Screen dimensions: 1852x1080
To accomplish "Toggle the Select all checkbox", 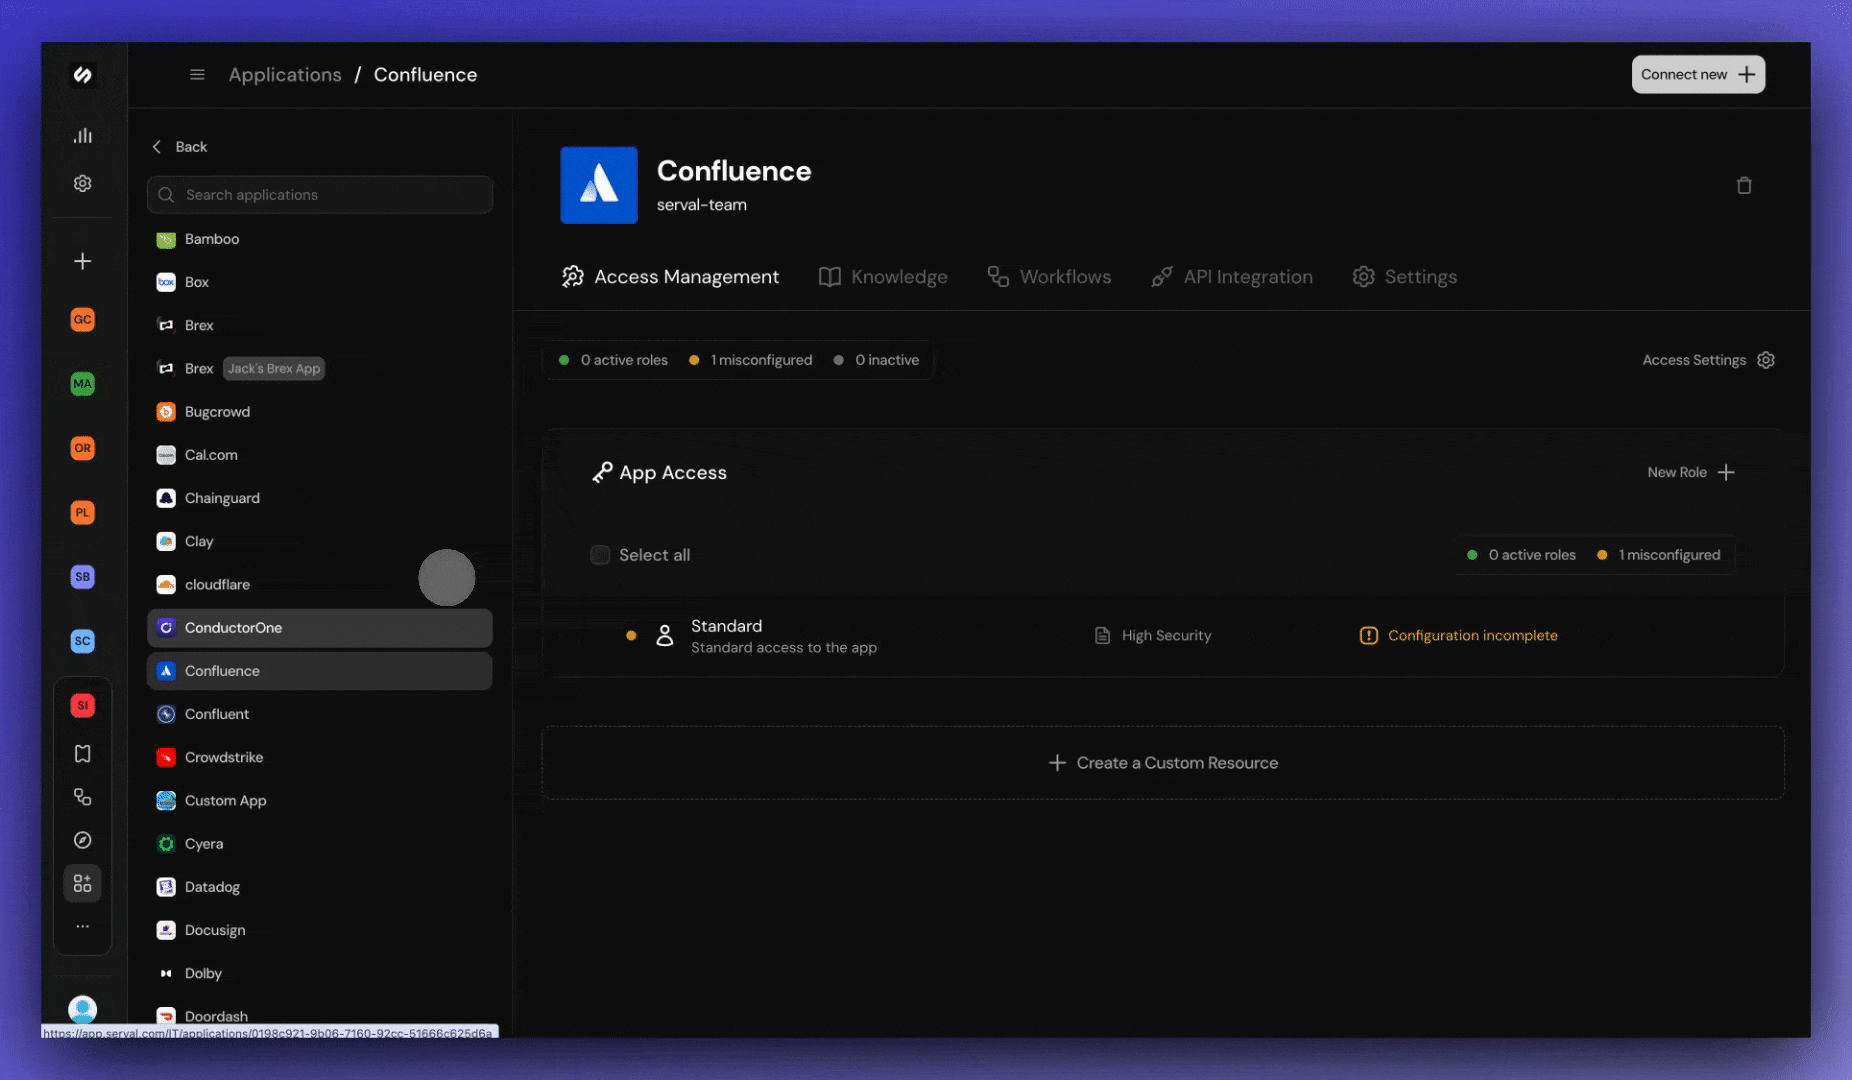I will (600, 554).
